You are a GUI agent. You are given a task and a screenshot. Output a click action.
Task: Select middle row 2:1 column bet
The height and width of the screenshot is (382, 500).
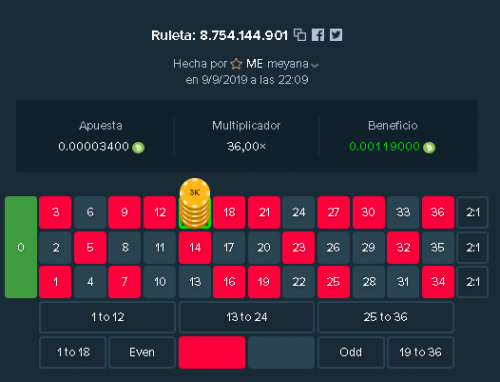473,248
